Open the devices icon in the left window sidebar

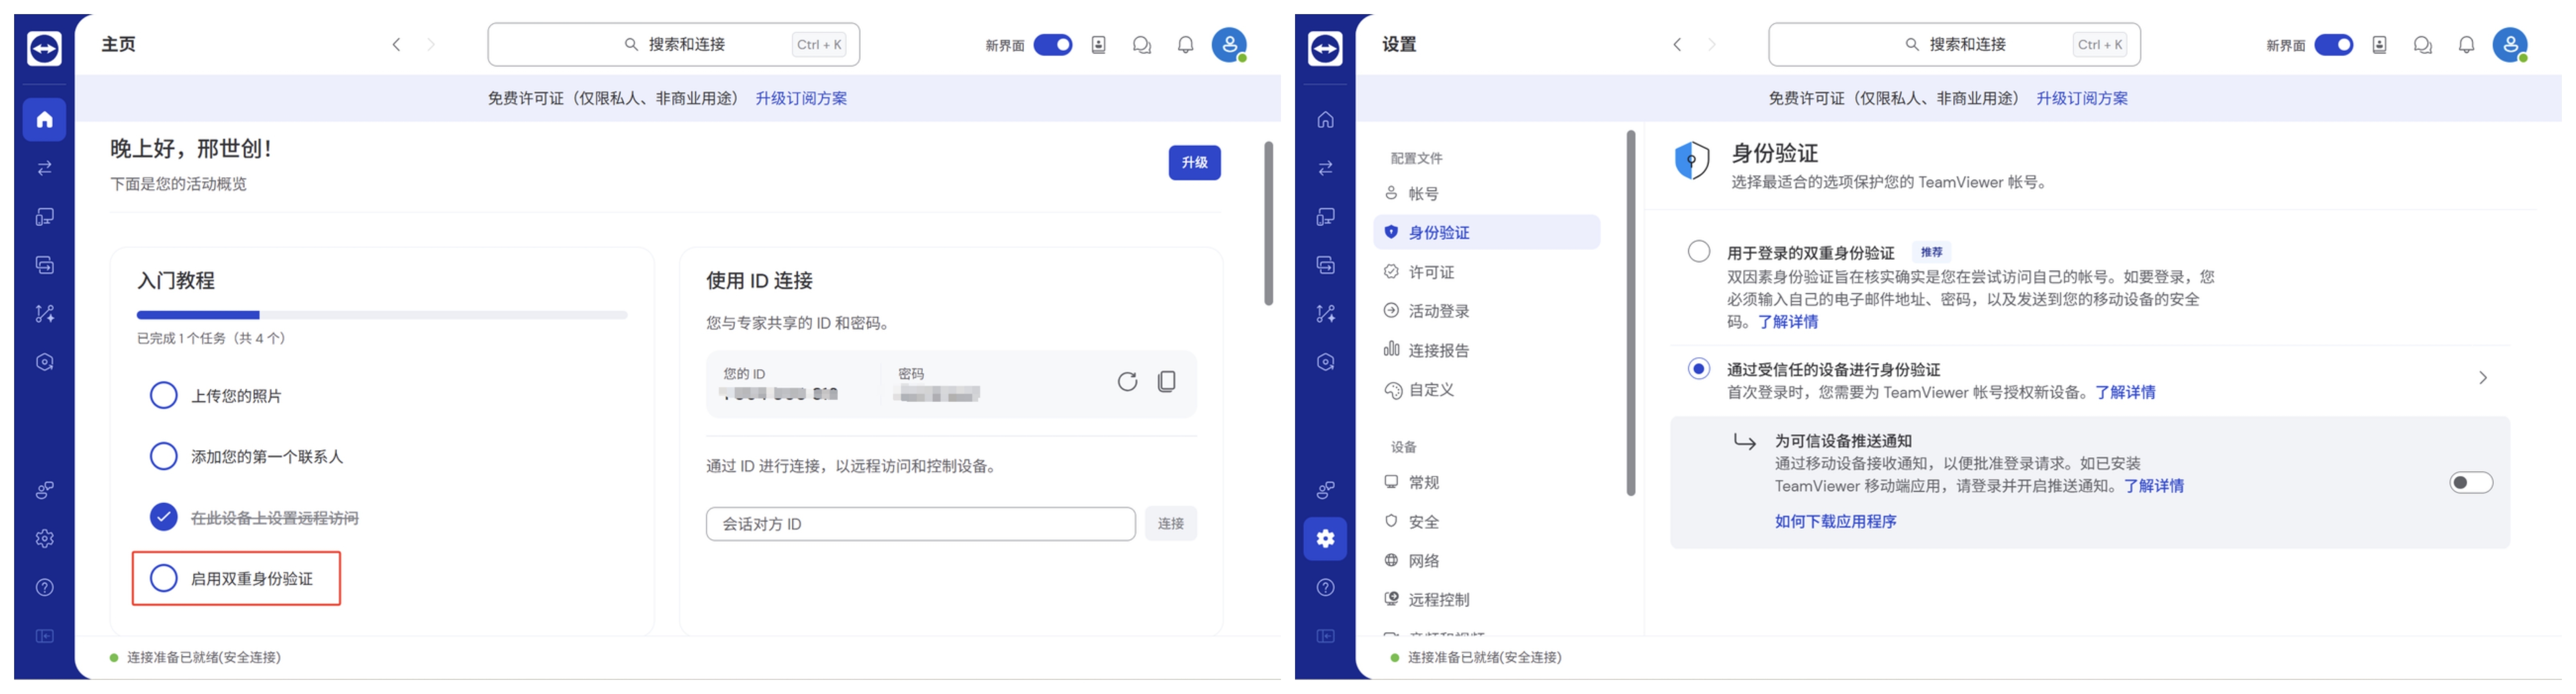tap(44, 217)
